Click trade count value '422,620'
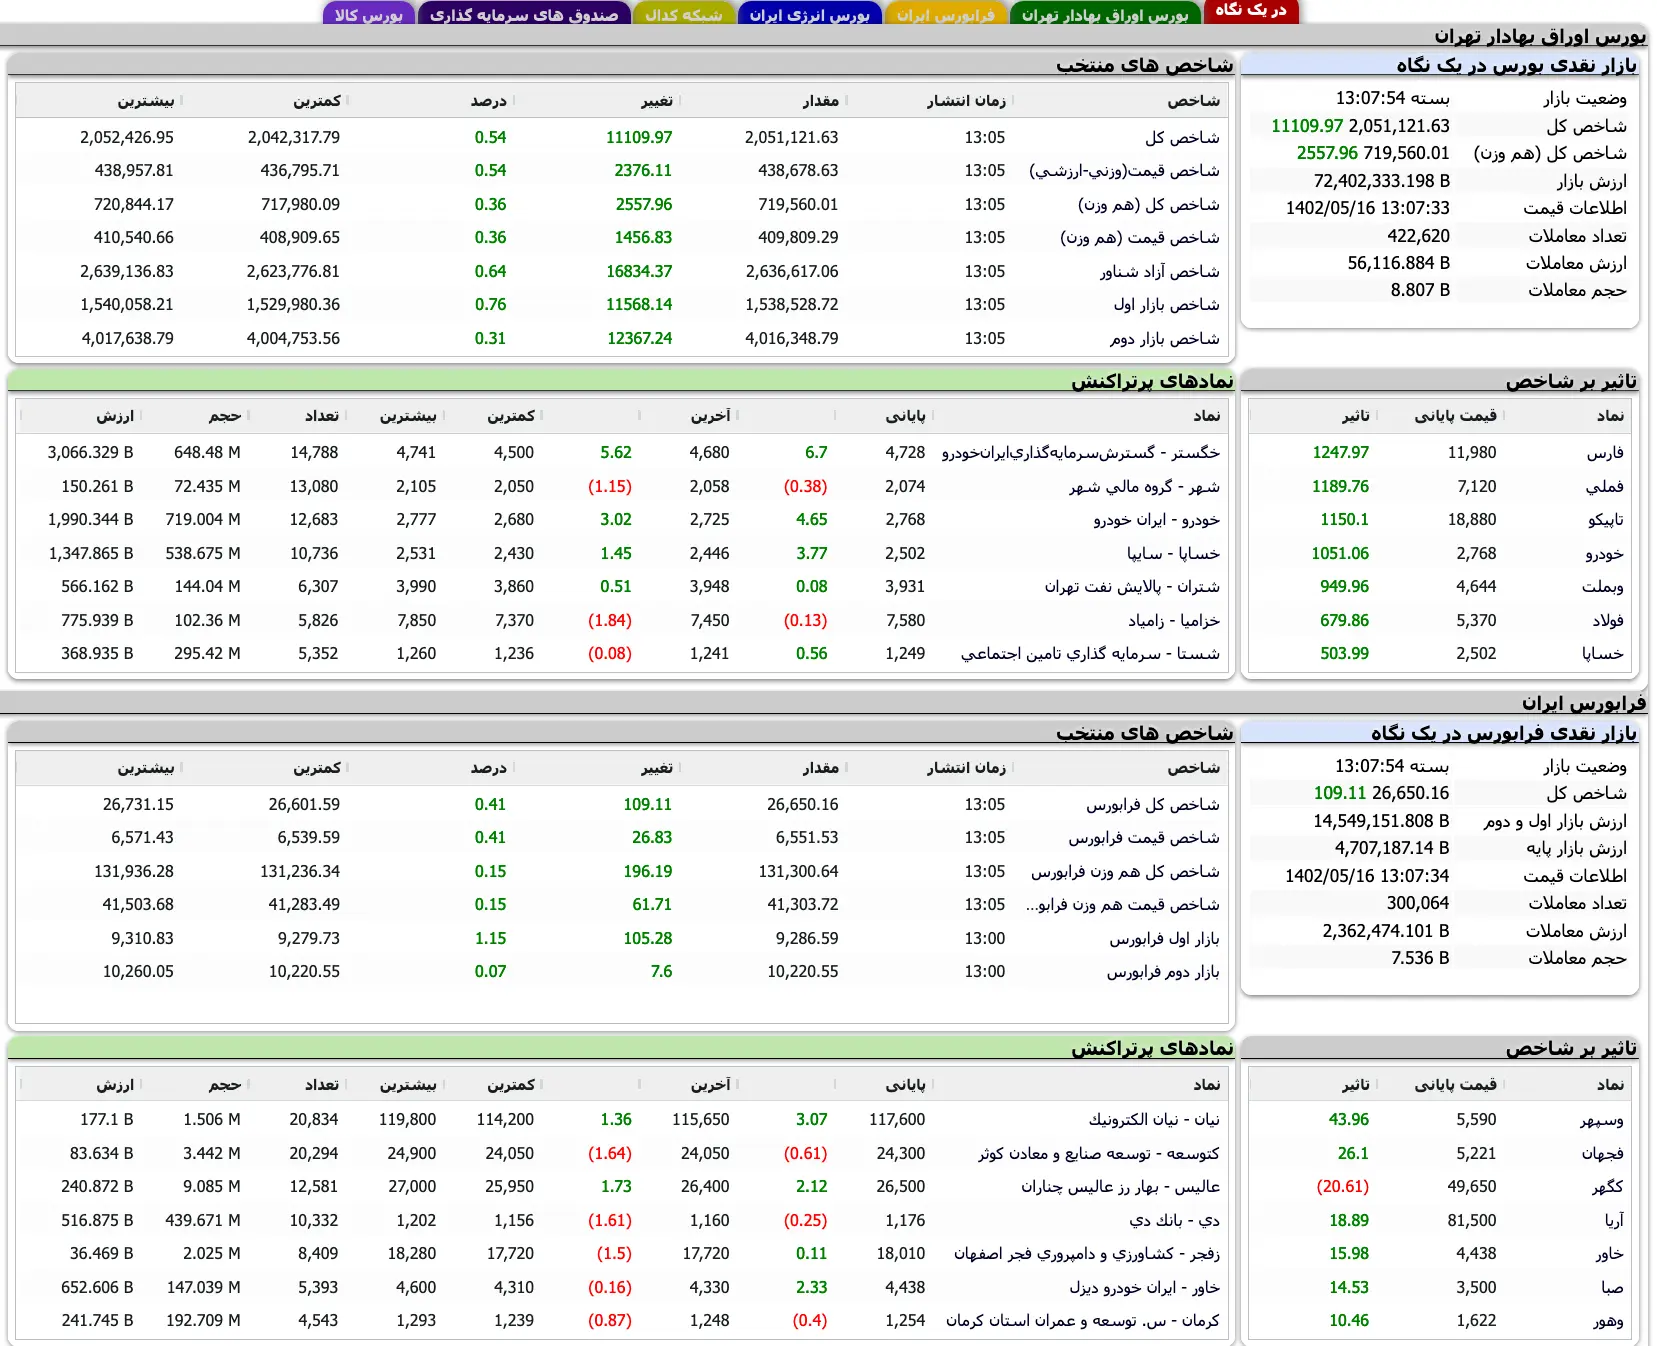 pyautogui.click(x=1419, y=236)
